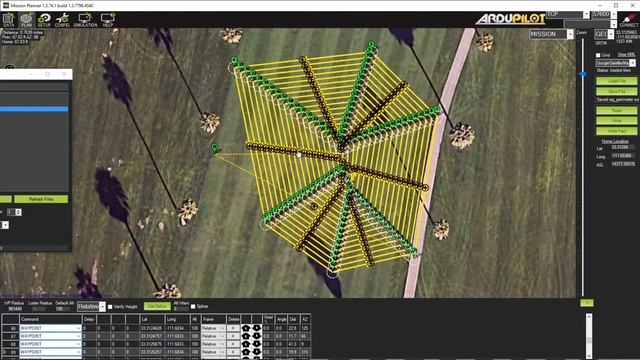This screenshot has width=640, height=360.
Task: Enable the Verify Height checkbox
Action: click(110, 307)
